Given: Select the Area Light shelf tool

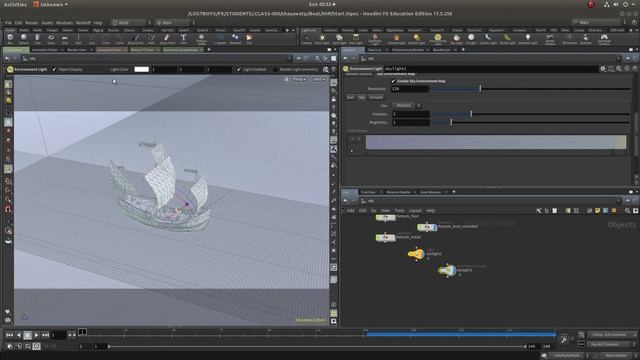Looking at the screenshot, I should [356, 39].
